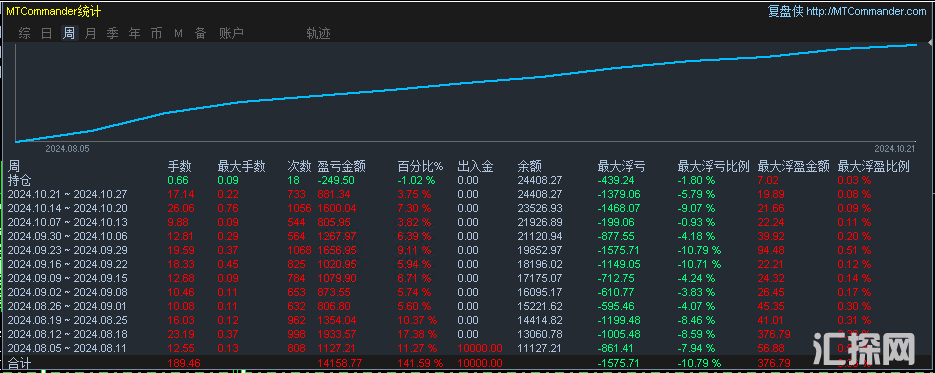Click the total lots value 189.46
The image size is (935, 373).
pyautogui.click(x=183, y=363)
